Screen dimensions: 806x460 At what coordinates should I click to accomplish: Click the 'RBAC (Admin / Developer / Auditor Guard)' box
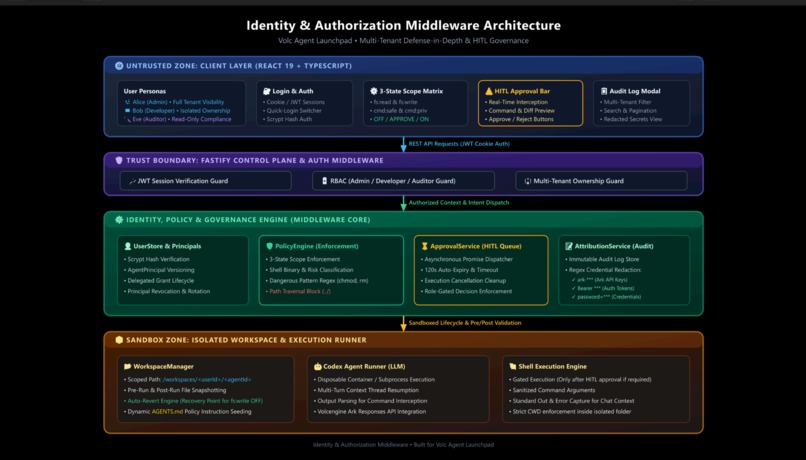pyautogui.click(x=404, y=181)
